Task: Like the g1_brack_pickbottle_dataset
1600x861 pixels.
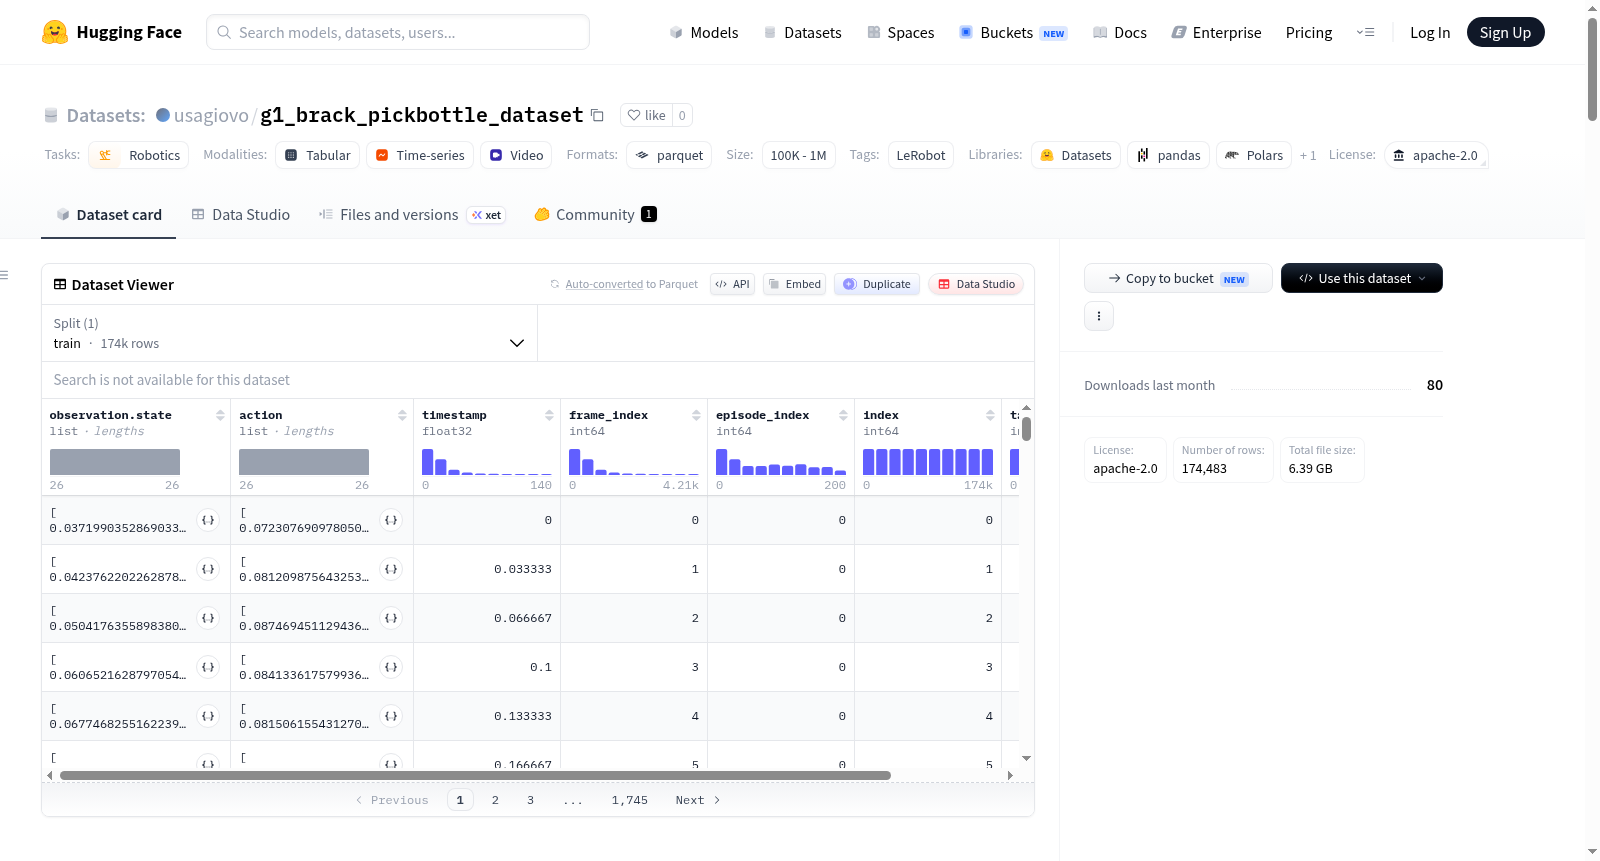Action: coord(646,115)
